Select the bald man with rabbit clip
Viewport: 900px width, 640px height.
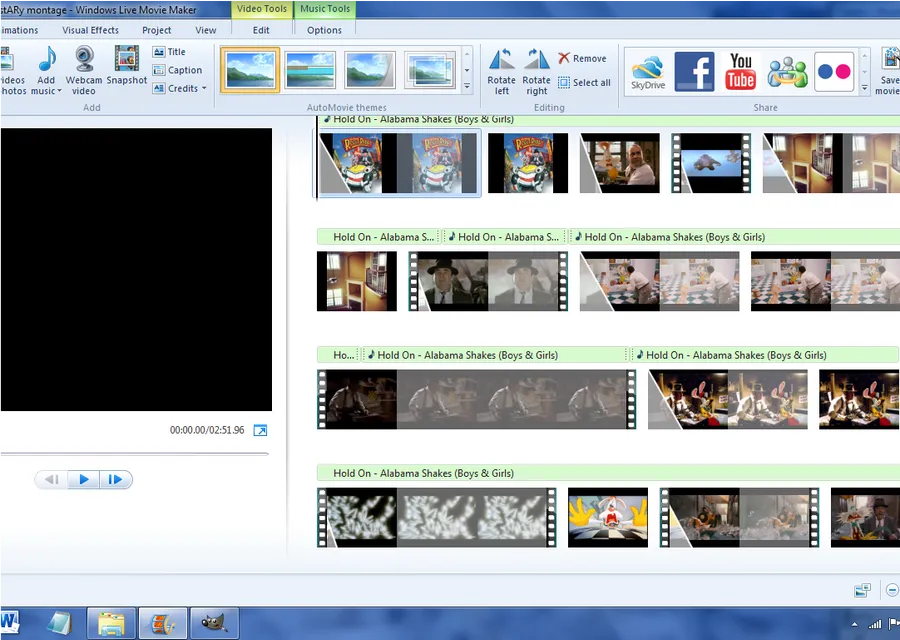[x=620, y=163]
